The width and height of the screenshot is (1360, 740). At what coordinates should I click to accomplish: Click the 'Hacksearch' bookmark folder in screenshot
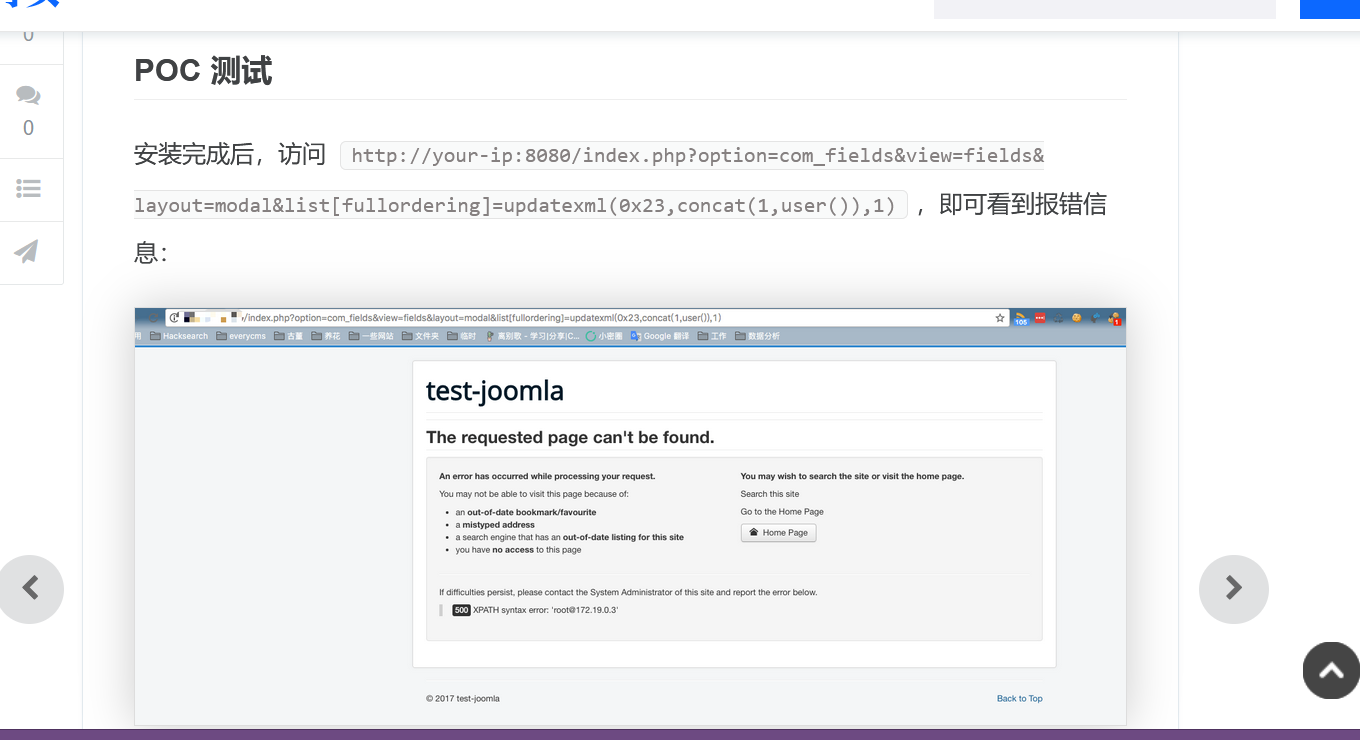tap(179, 336)
